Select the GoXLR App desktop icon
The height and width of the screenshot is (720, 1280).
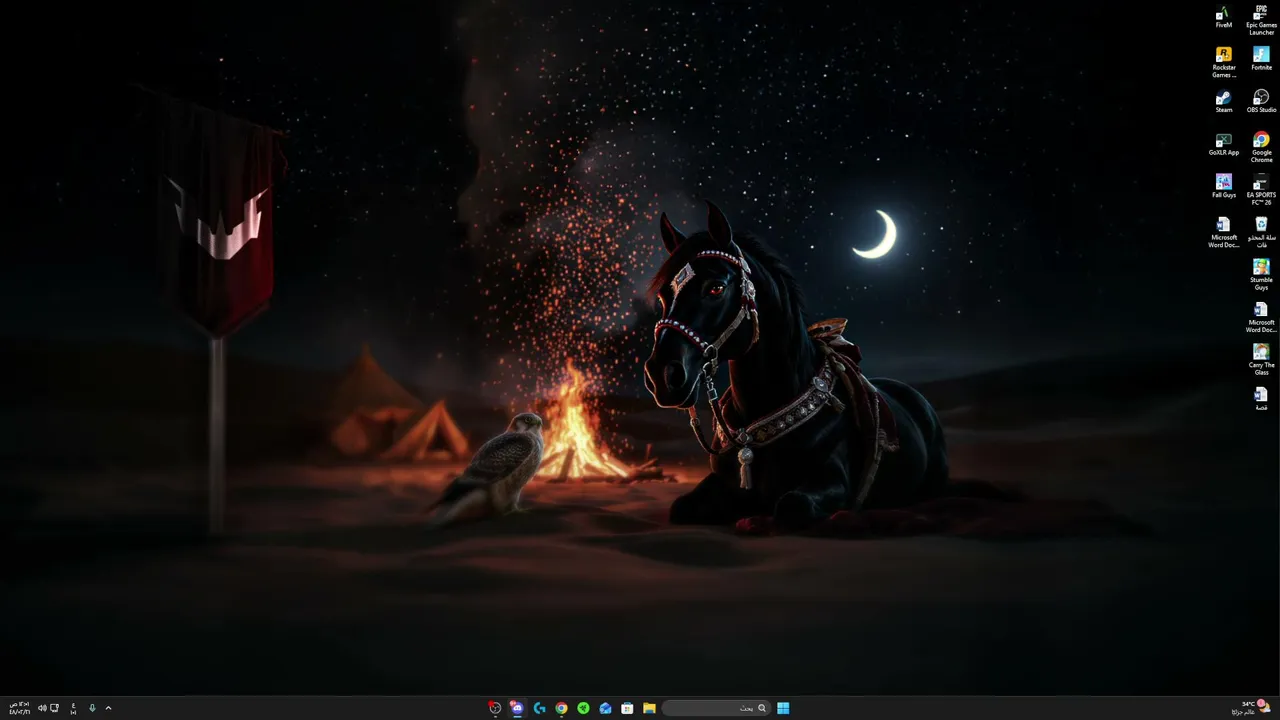point(1223,145)
